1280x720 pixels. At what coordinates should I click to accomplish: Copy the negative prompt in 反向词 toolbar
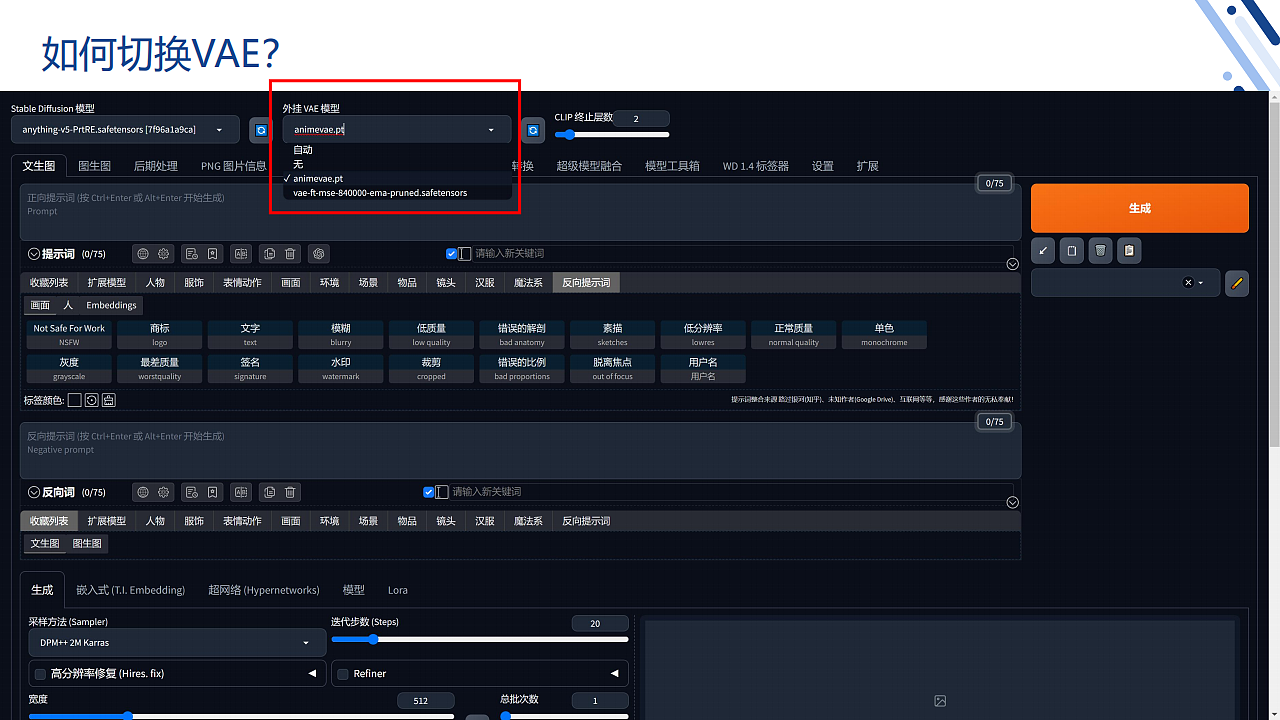point(269,492)
